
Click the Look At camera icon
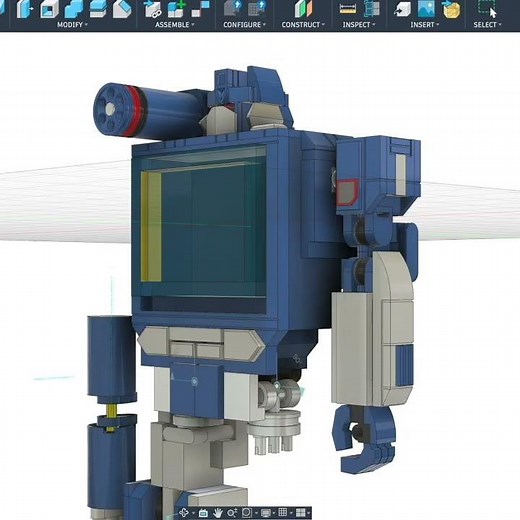(203, 513)
